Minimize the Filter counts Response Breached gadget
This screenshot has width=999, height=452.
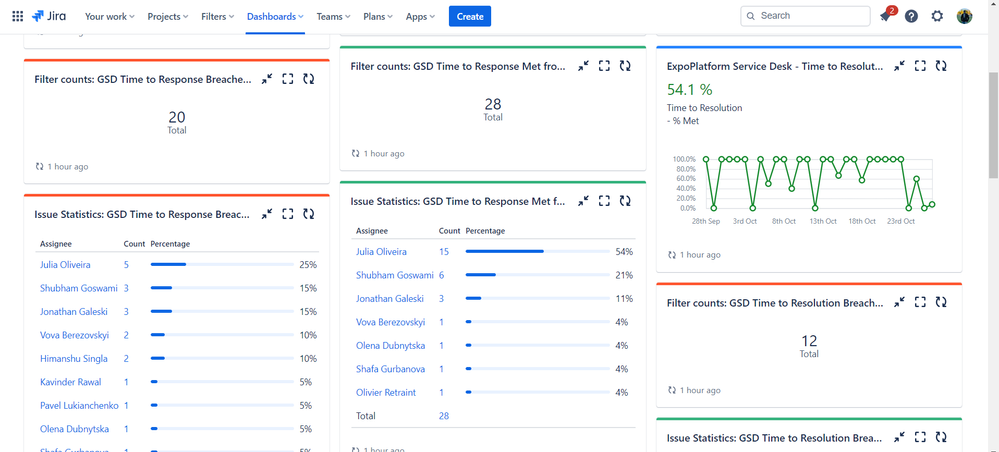coord(267,79)
